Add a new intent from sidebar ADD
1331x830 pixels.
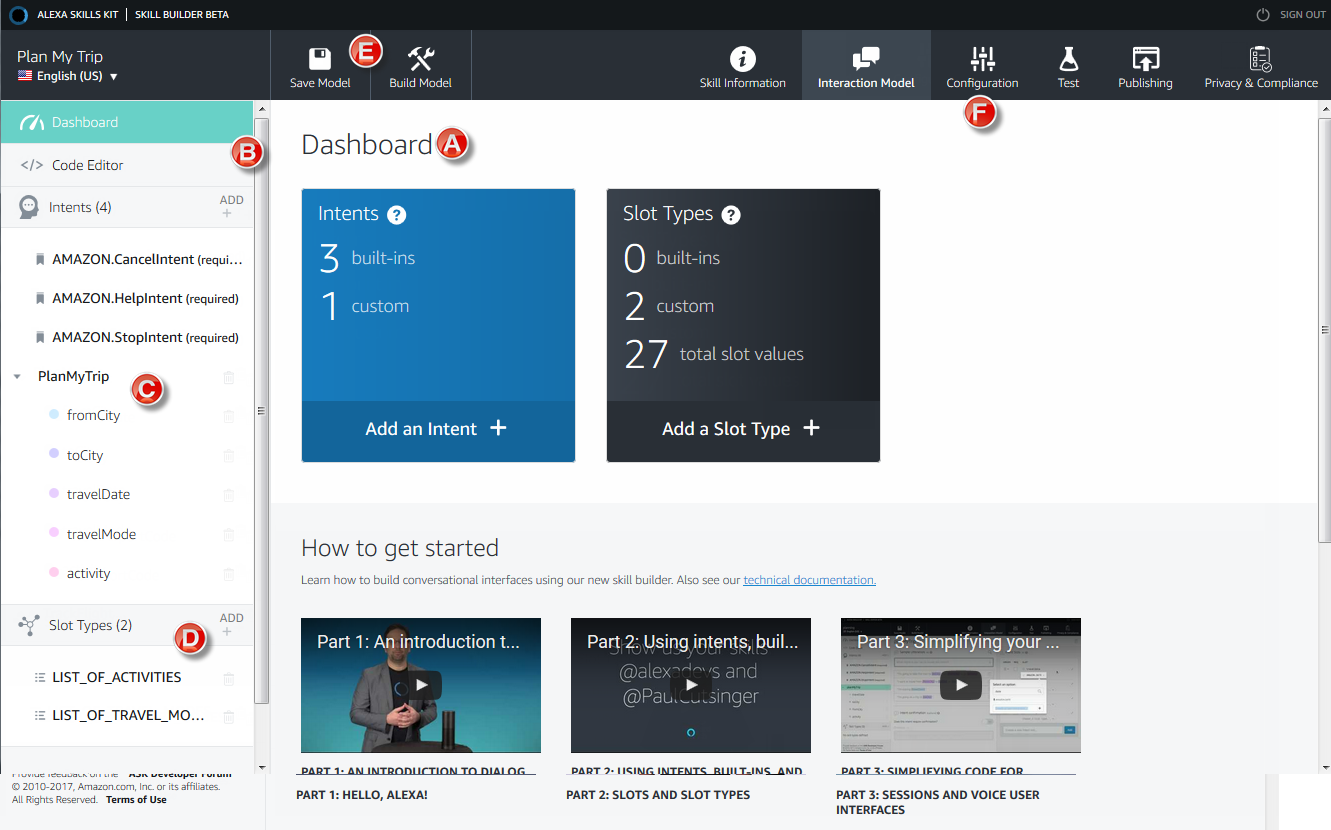[x=231, y=206]
